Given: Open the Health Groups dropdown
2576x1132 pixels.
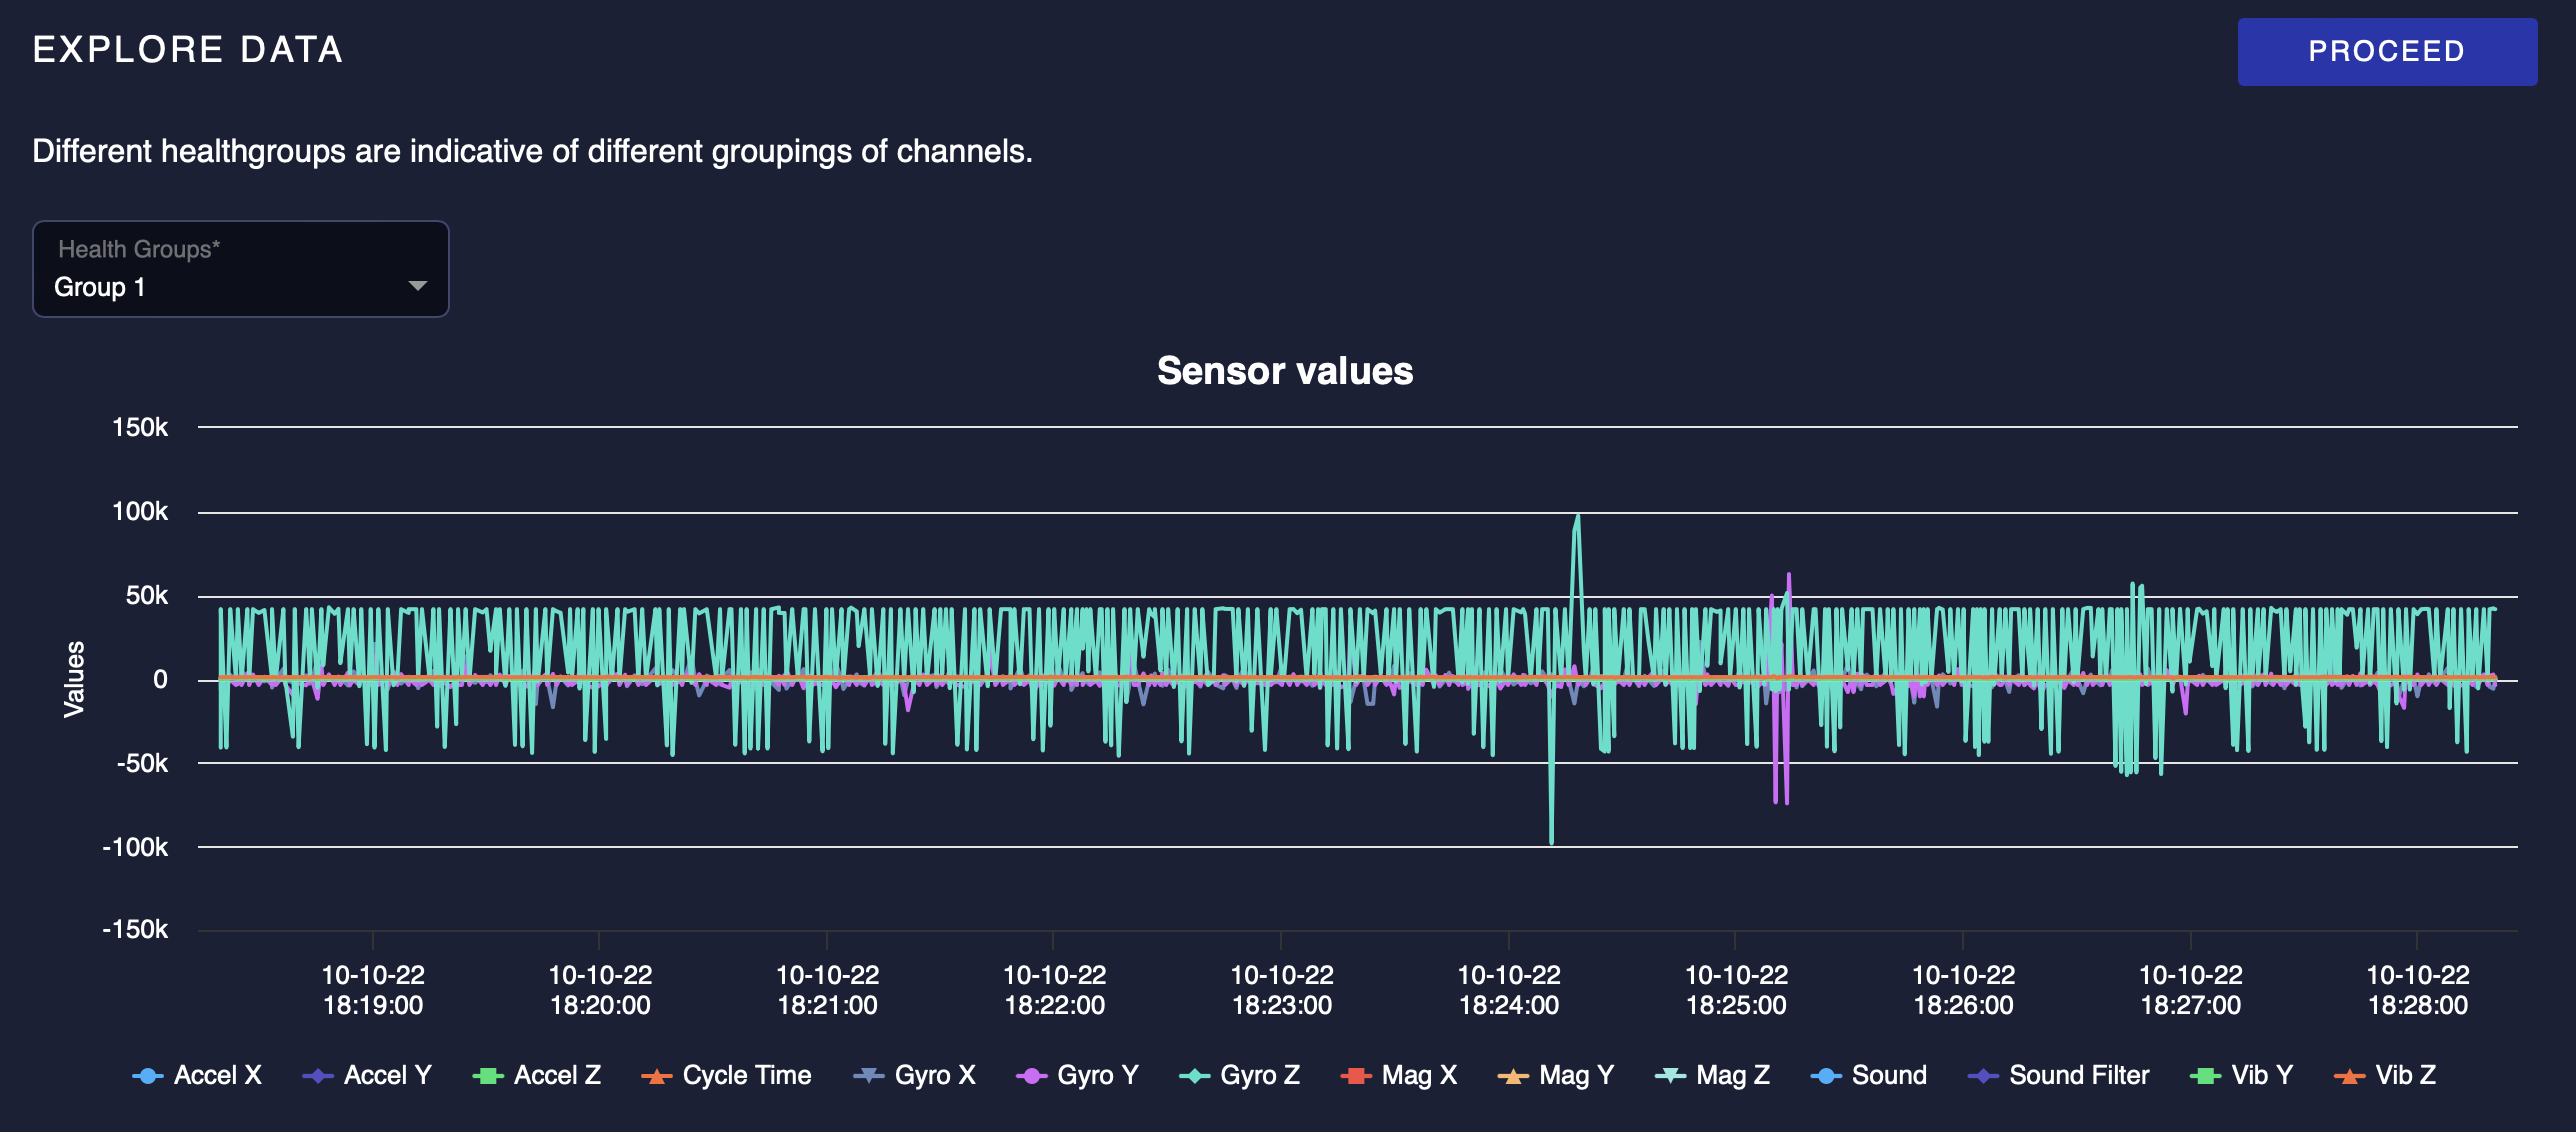Looking at the screenshot, I should click(x=241, y=269).
